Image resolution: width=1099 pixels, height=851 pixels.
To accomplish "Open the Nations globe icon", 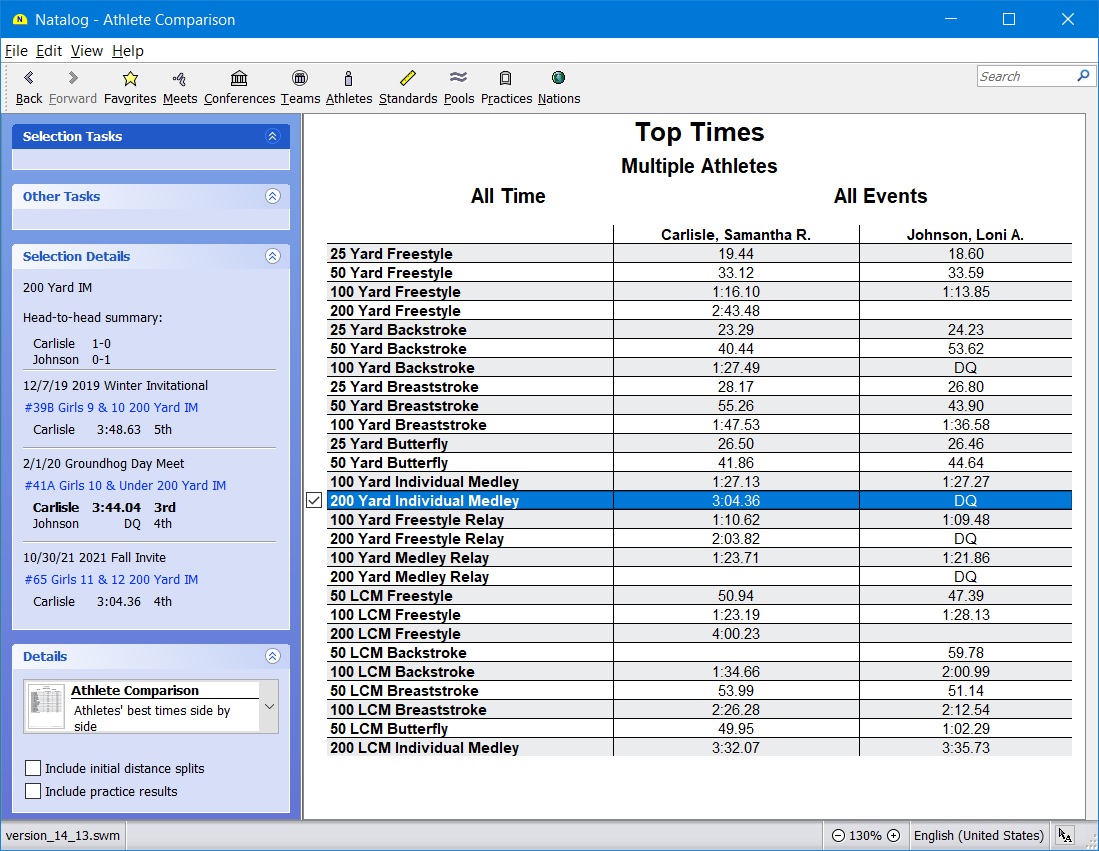I will tap(558, 79).
